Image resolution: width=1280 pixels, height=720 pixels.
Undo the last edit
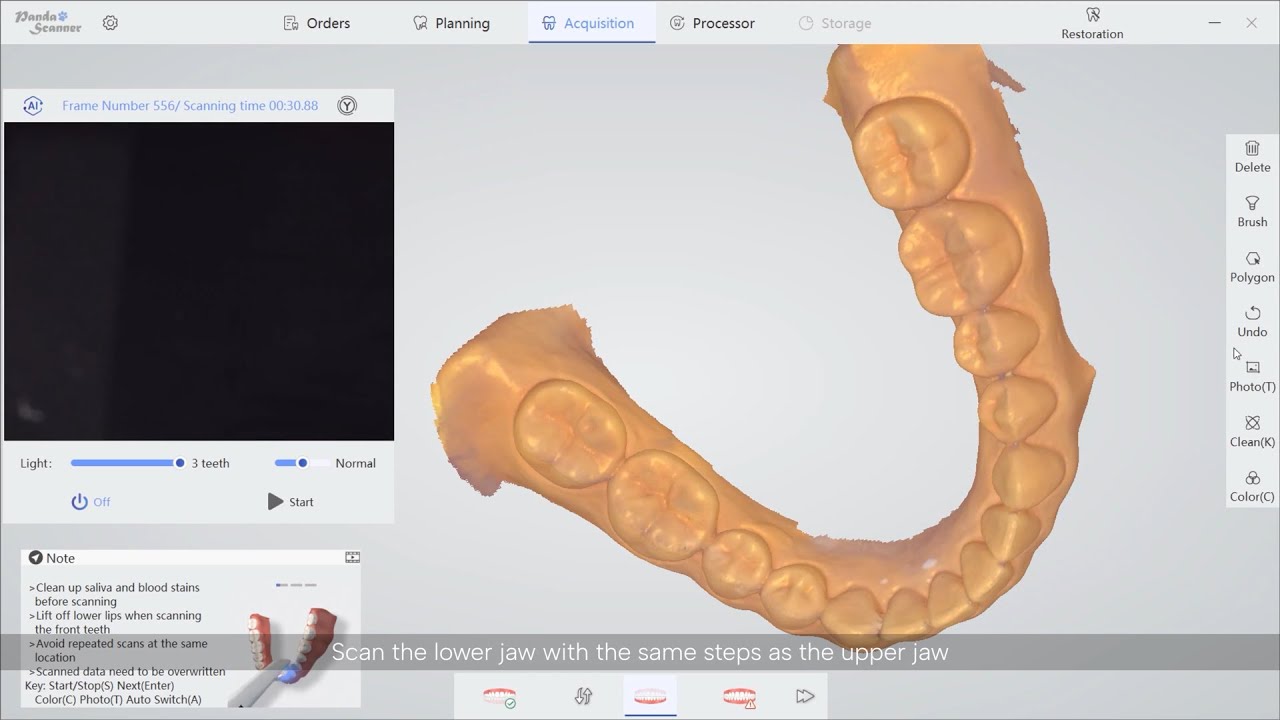point(1252,321)
